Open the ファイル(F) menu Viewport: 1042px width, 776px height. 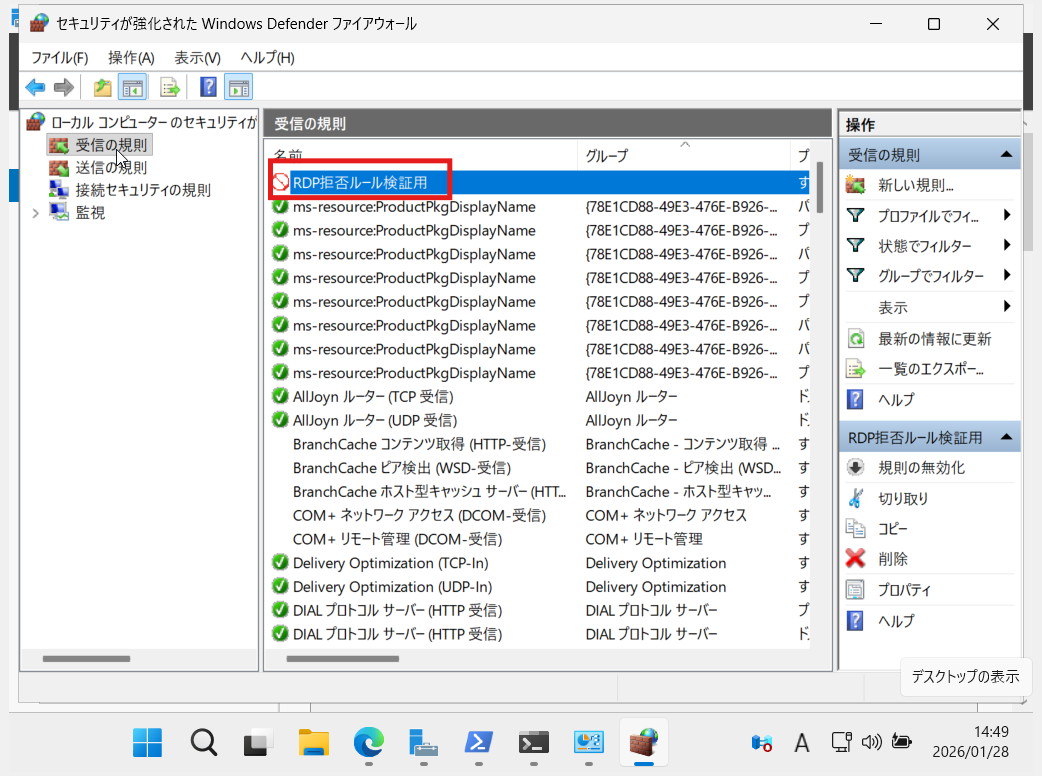(60, 58)
